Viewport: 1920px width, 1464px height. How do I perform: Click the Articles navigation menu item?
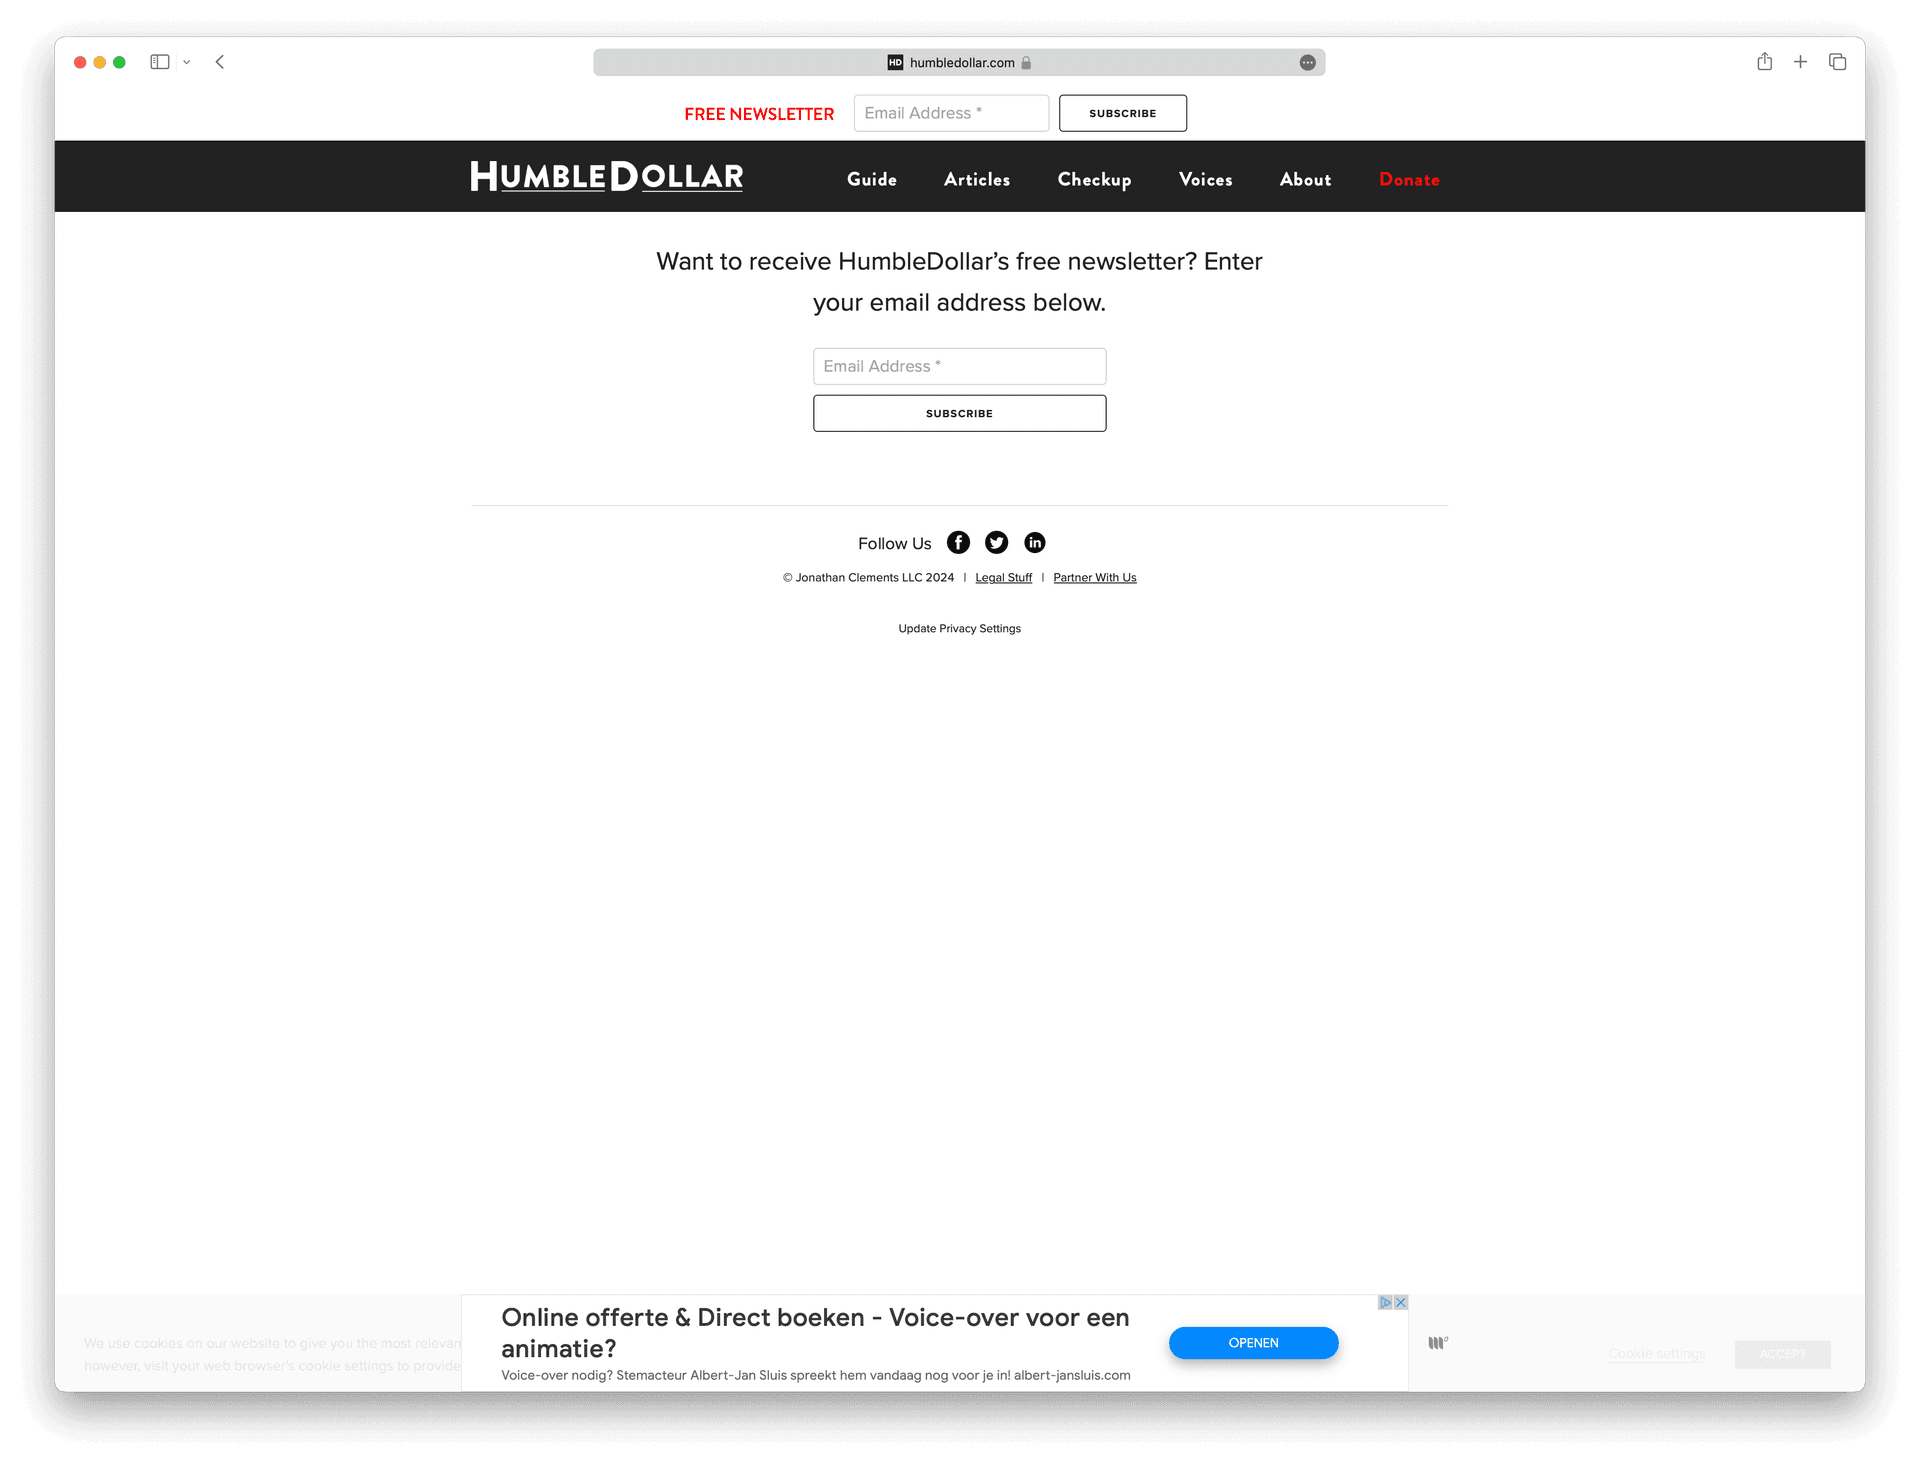click(x=978, y=180)
